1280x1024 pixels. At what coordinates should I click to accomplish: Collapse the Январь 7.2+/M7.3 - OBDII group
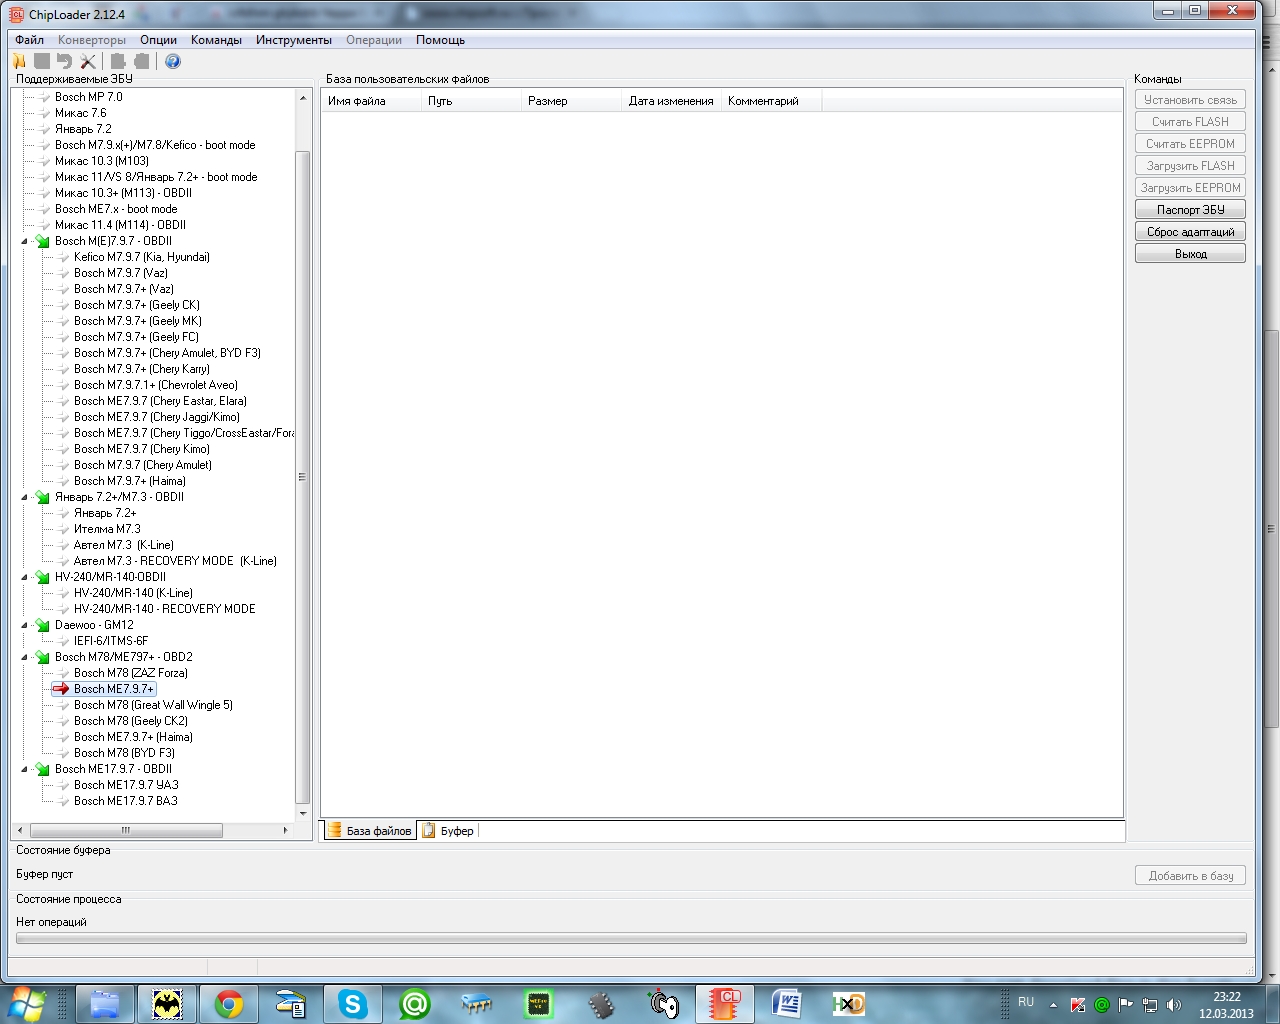25,497
